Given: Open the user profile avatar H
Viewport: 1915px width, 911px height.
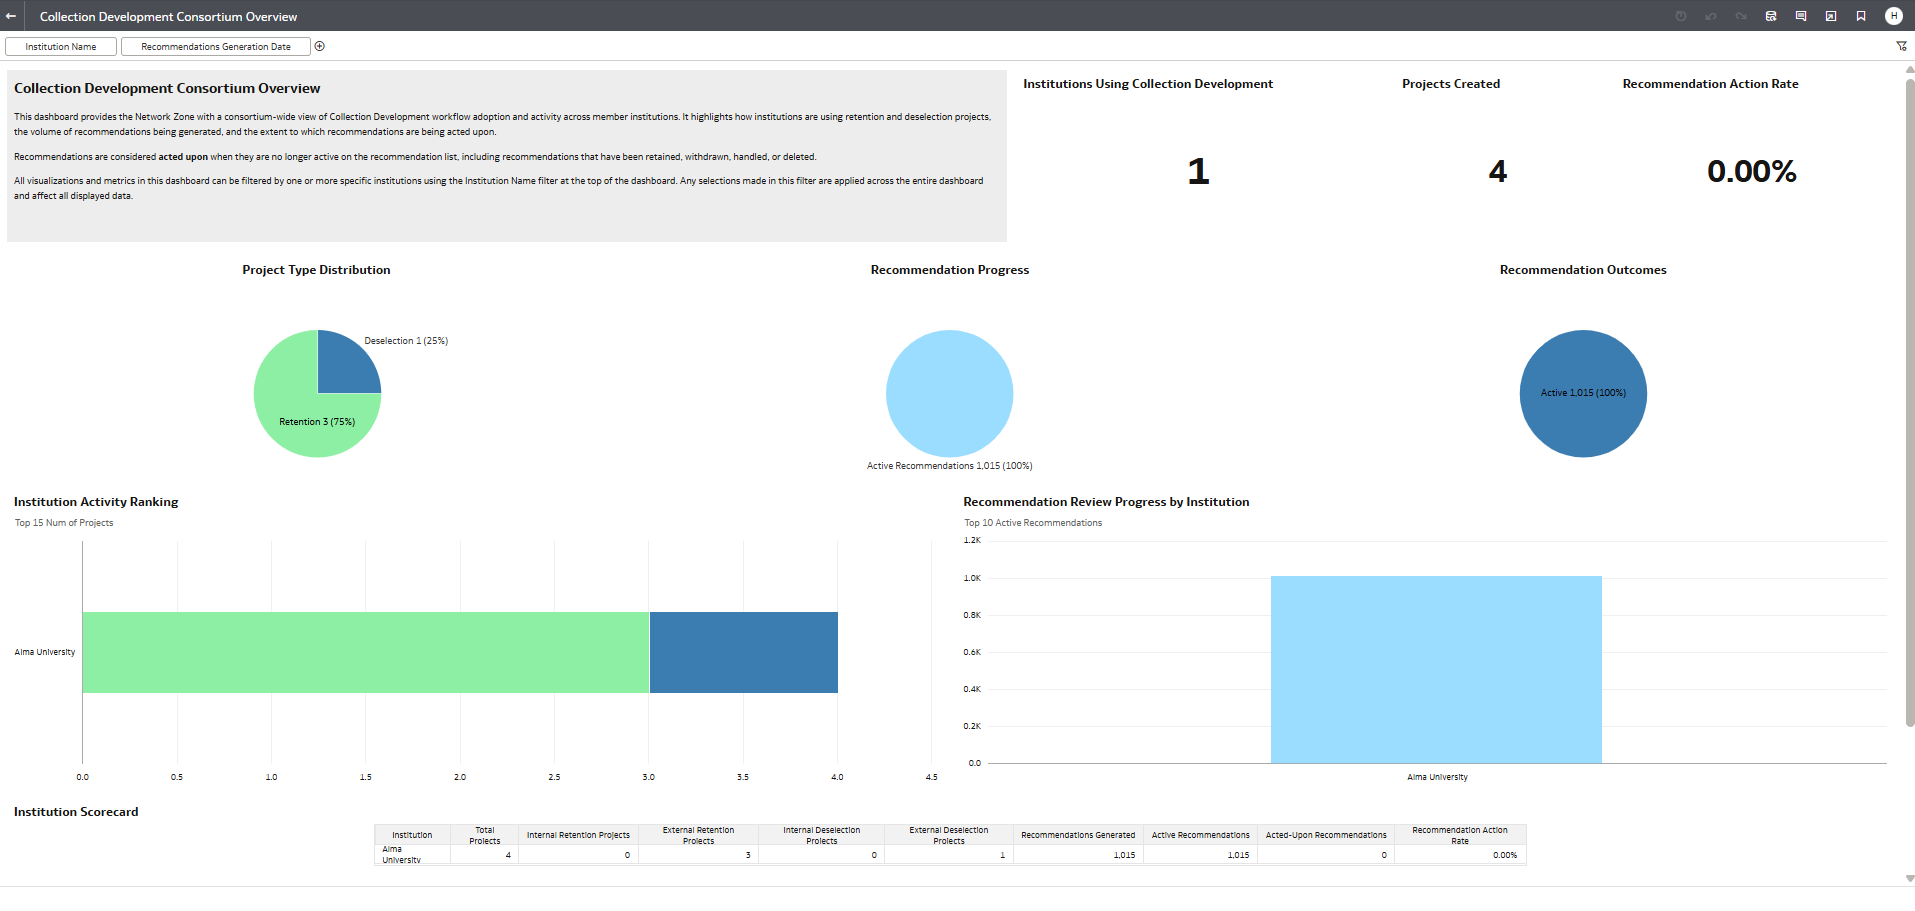Looking at the screenshot, I should (1893, 16).
